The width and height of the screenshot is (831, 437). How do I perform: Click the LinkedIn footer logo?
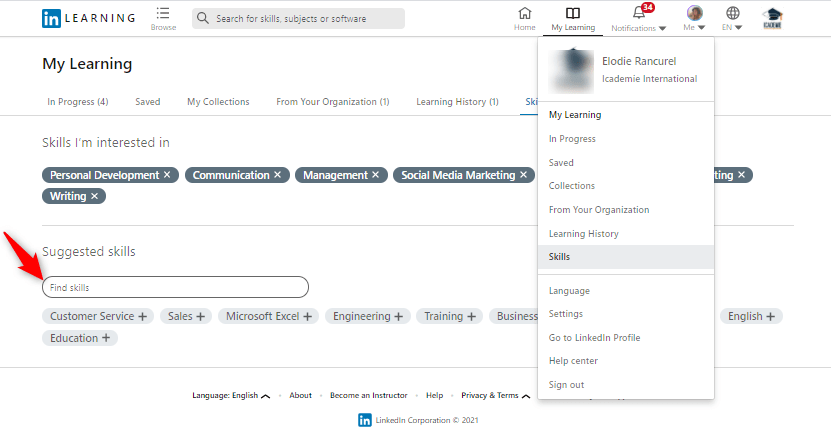pyautogui.click(x=365, y=420)
